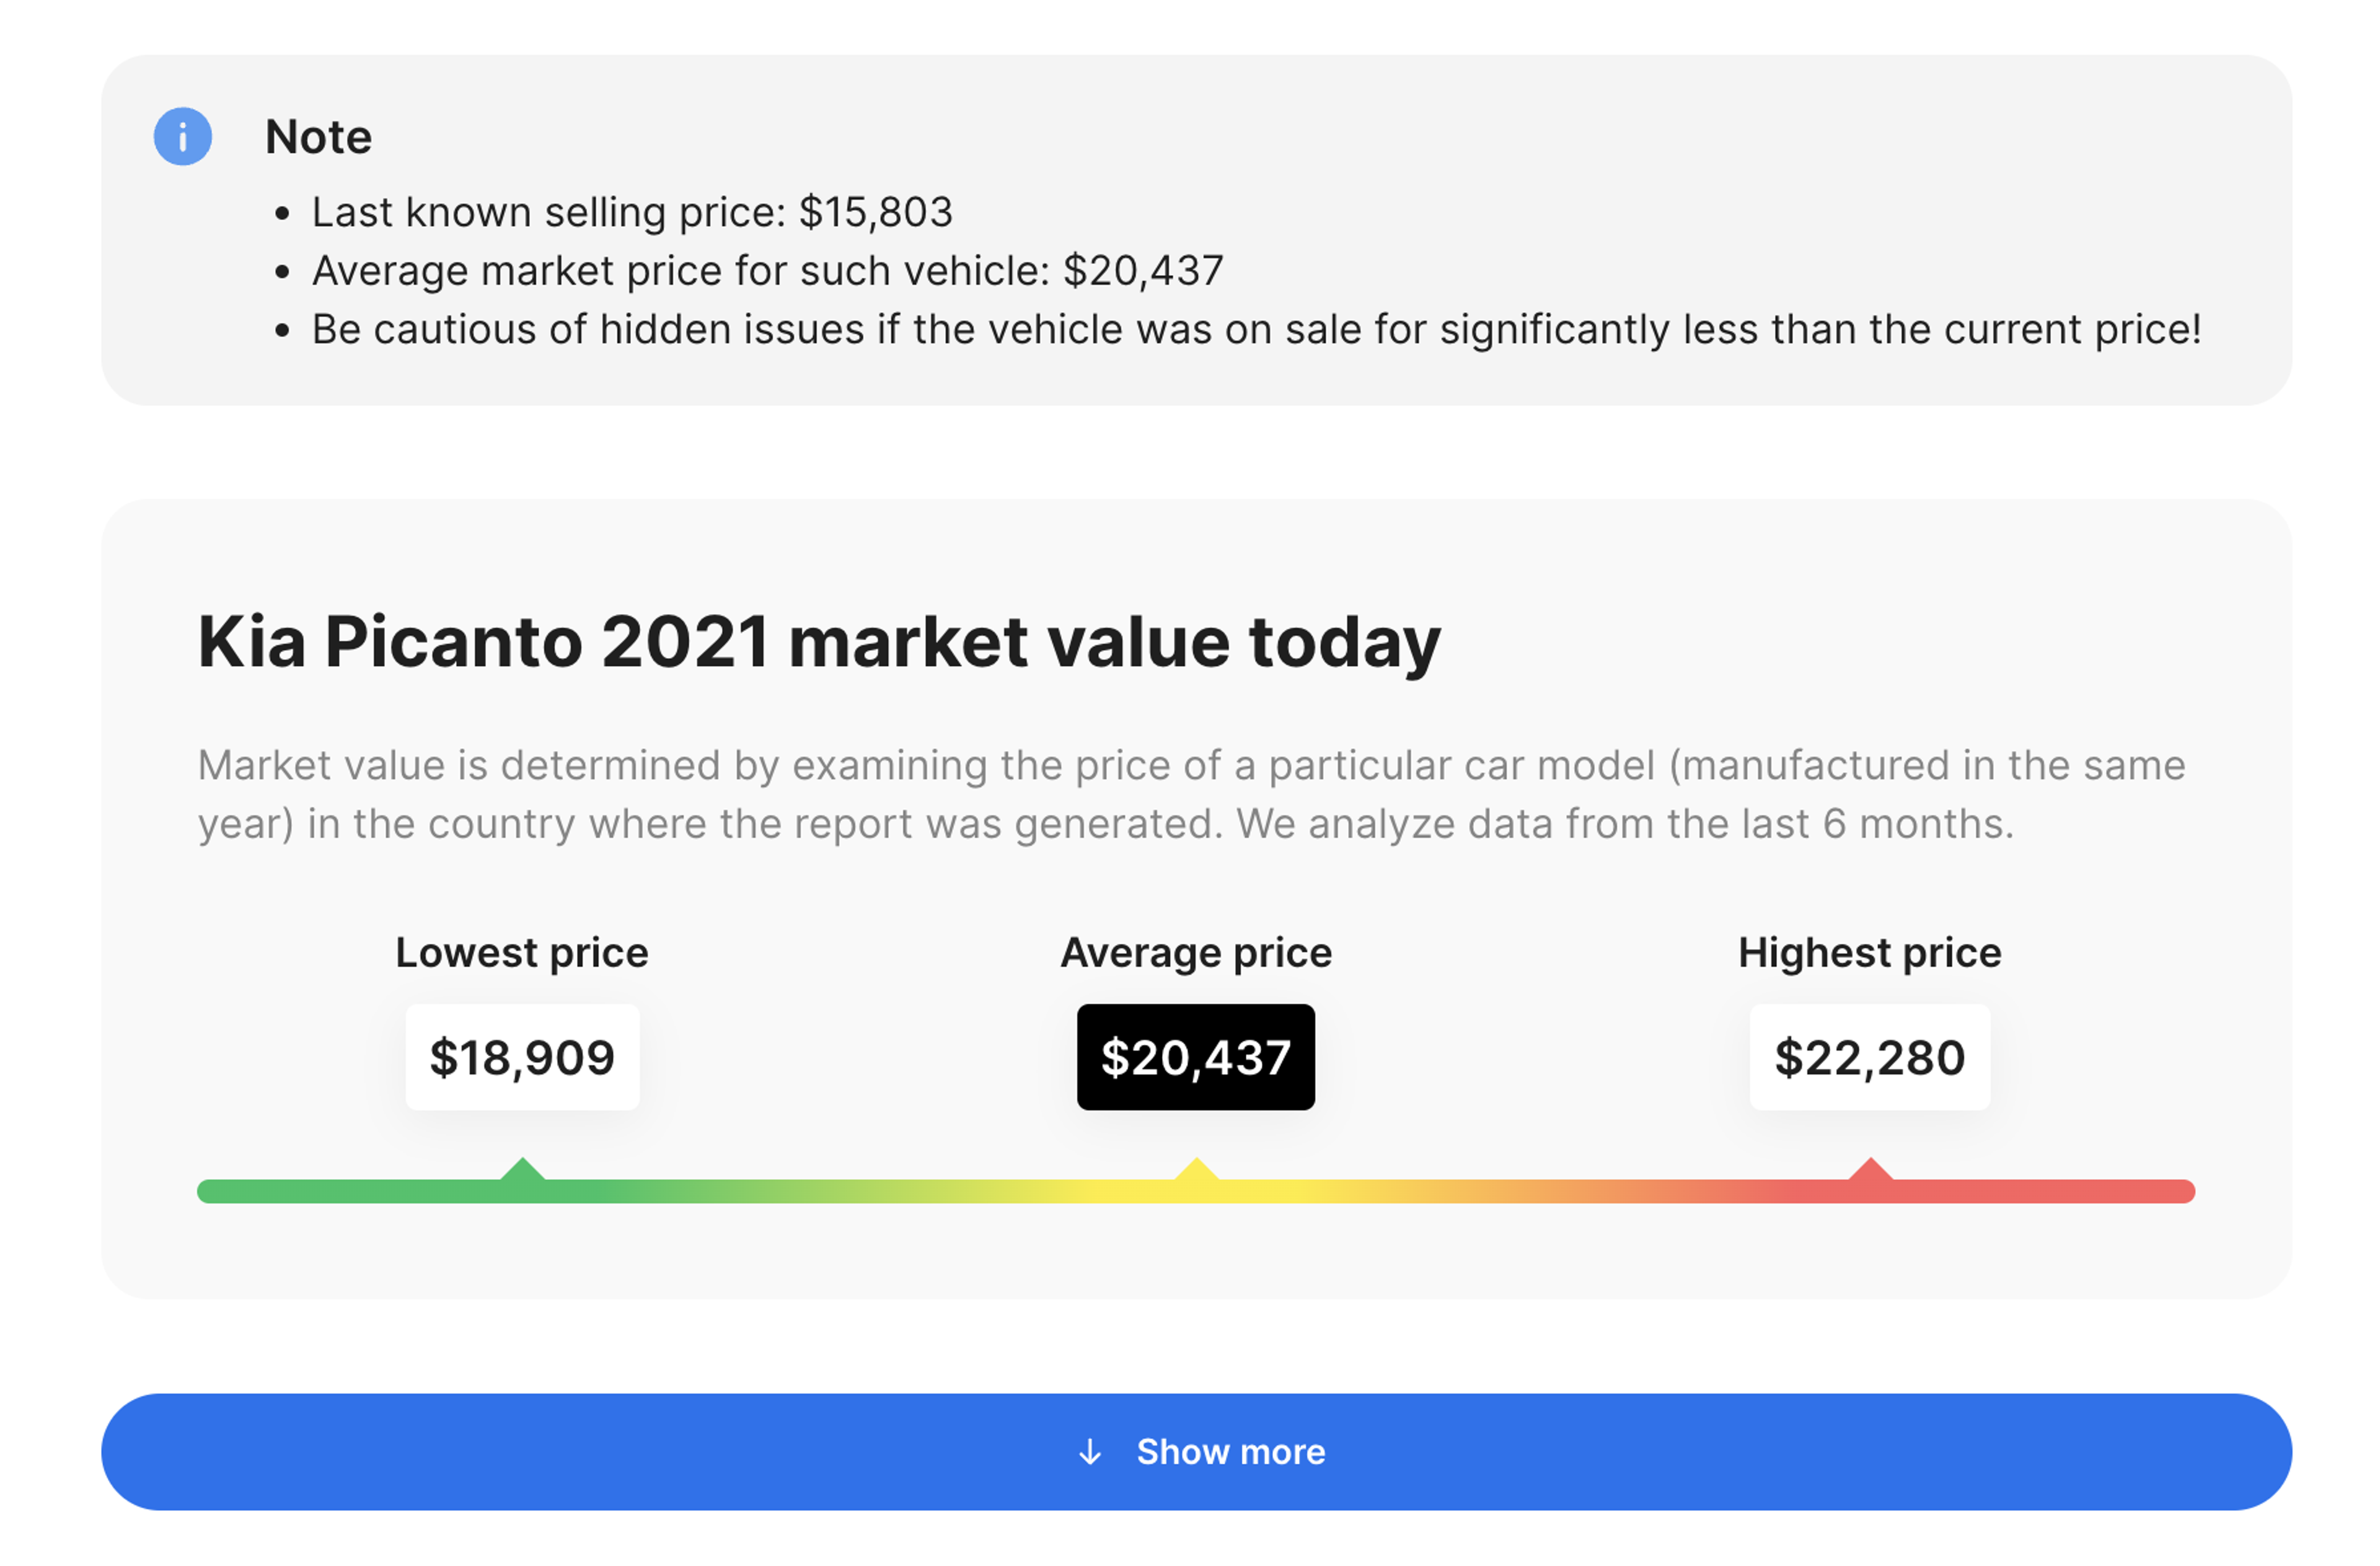
Task: Click the yellow average price marker triangle
Action: 1196,1169
